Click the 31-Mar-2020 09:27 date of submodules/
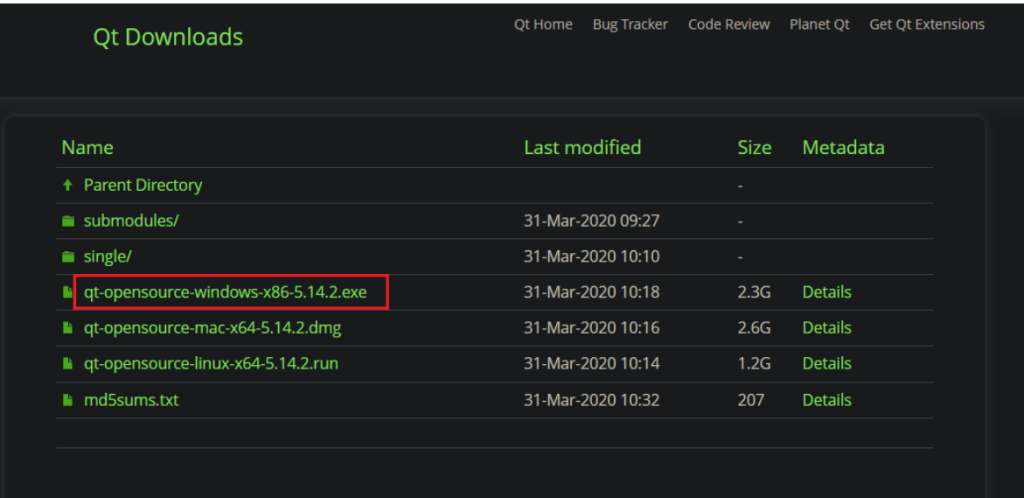Screen dimensions: 1024x498 pyautogui.click(x=592, y=221)
